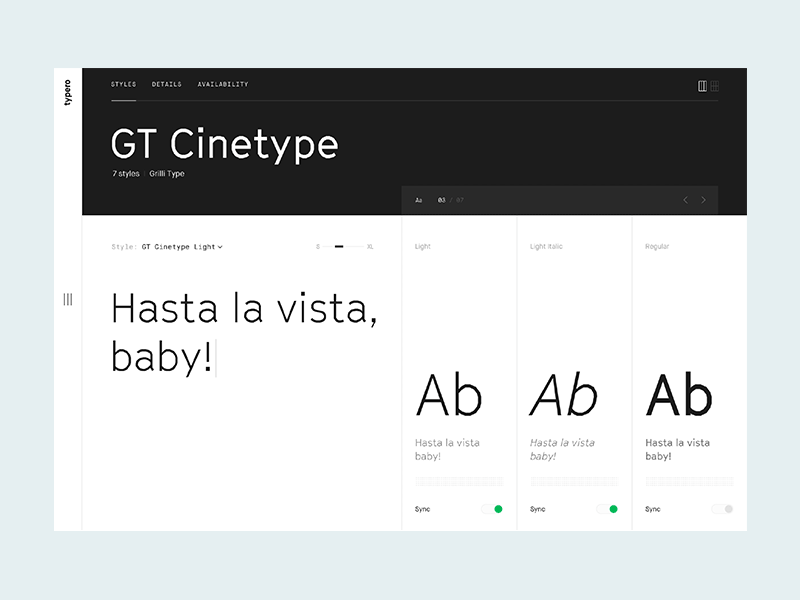Switch to column view layout
Image resolution: width=800 pixels, height=600 pixels.
click(x=702, y=86)
